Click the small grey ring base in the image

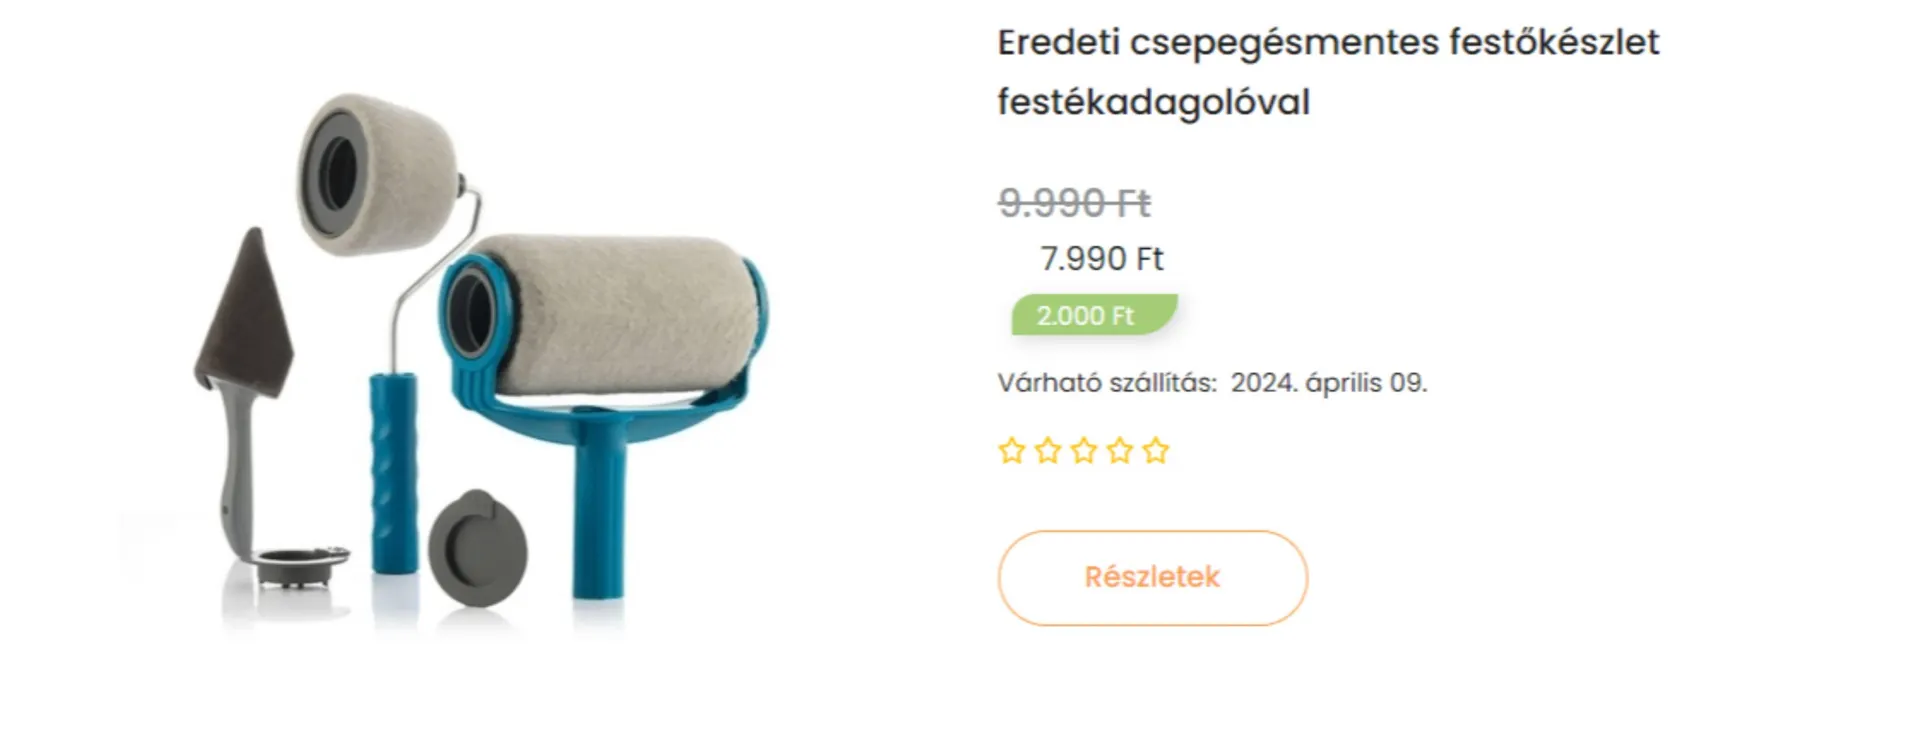tap(300, 564)
